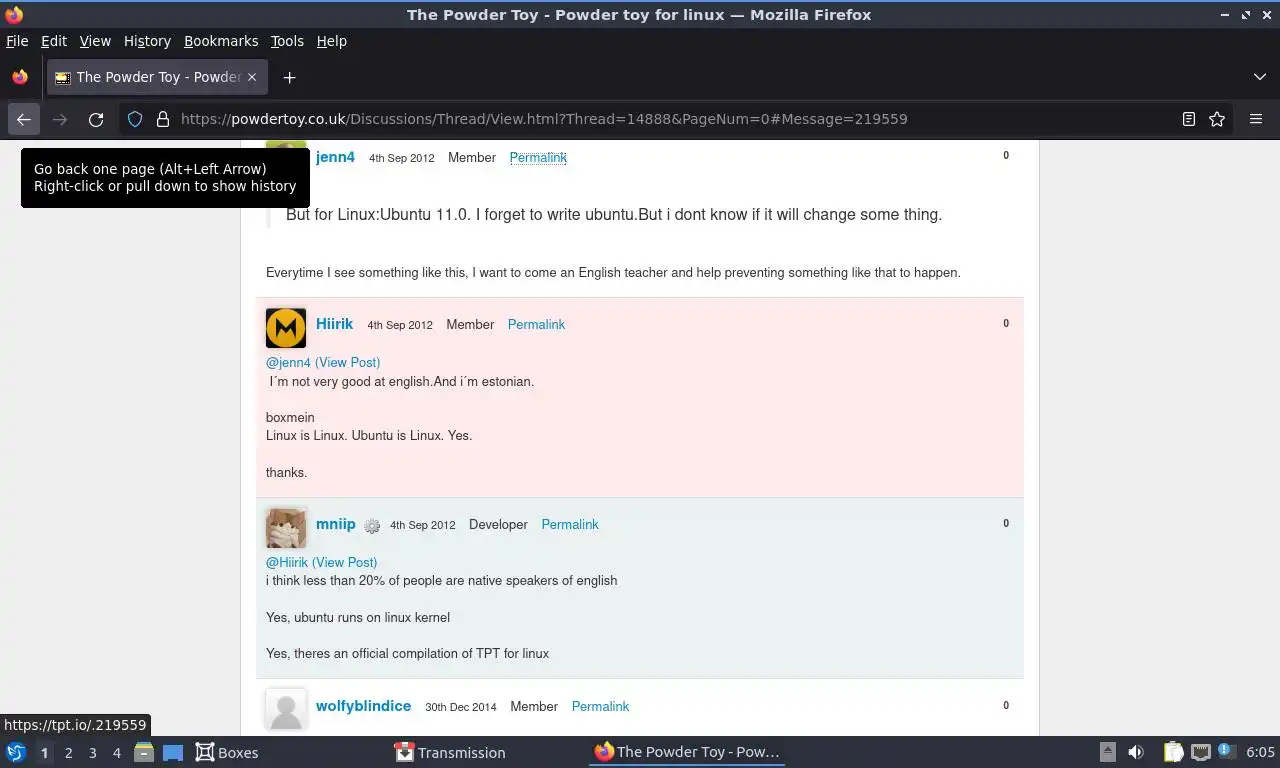The image size is (1280, 768).
Task: Open the File menu
Action: (17, 41)
